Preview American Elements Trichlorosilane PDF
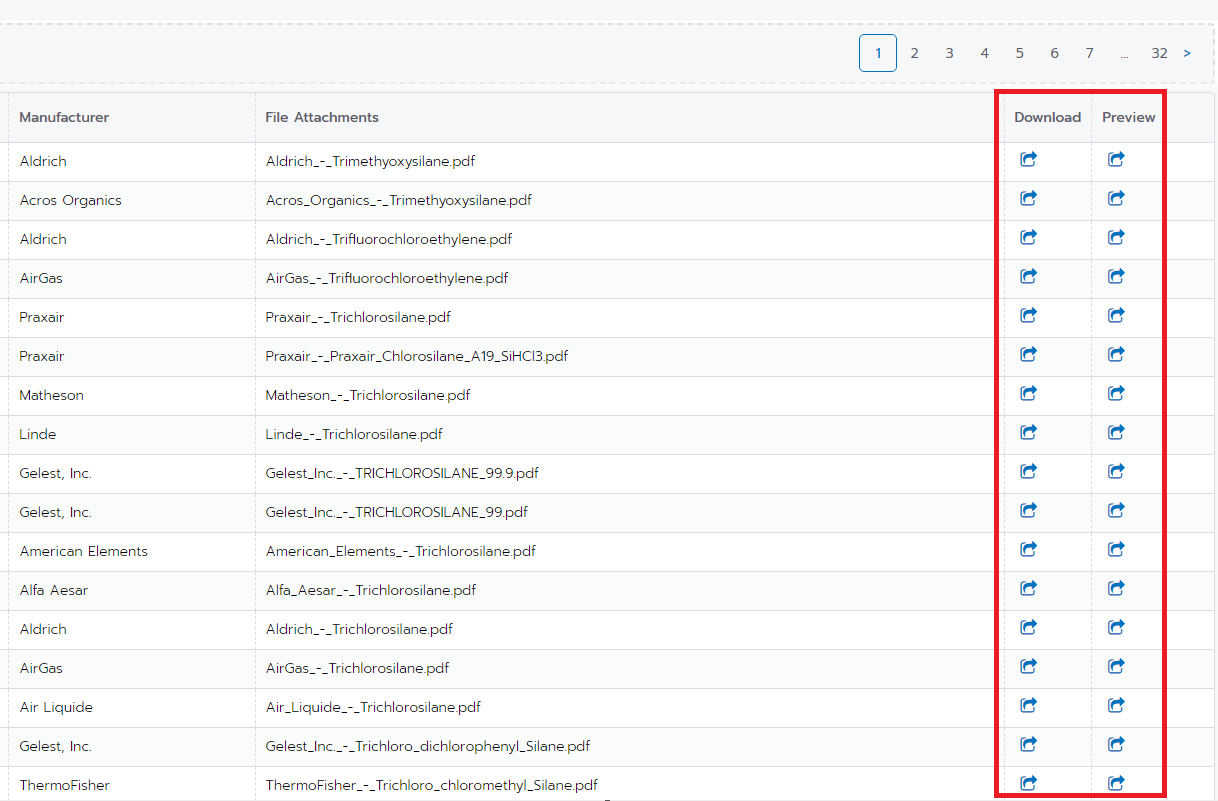Image resolution: width=1218 pixels, height=801 pixels. click(1116, 549)
